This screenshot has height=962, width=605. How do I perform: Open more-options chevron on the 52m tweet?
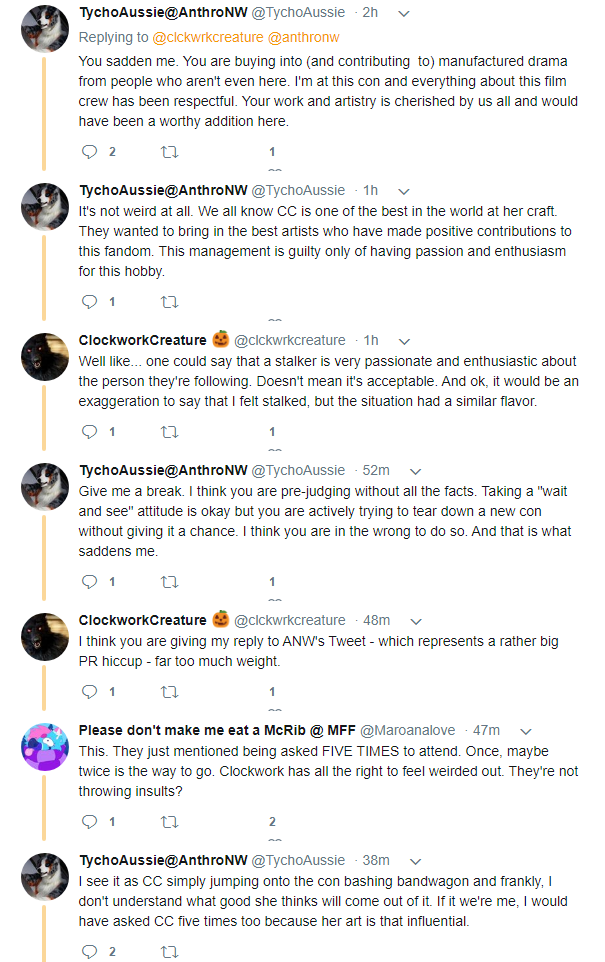416,470
